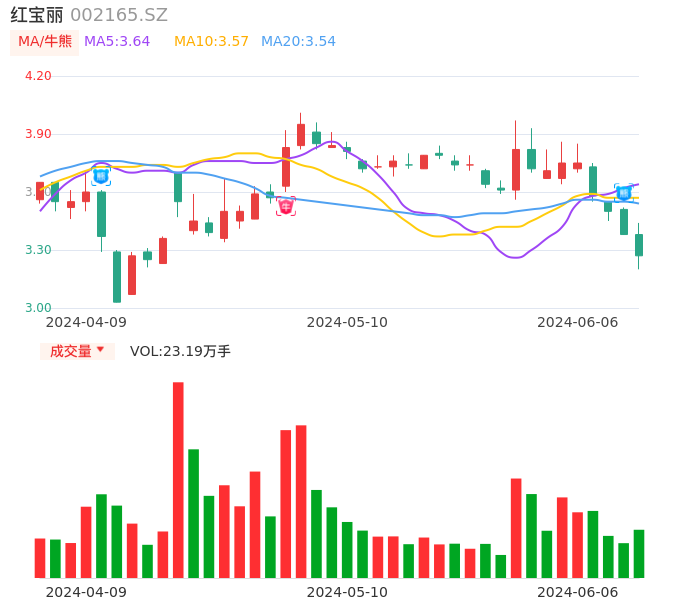686x606 pixels.
Task: Click the 3.00 price axis label
Action: click(37, 308)
